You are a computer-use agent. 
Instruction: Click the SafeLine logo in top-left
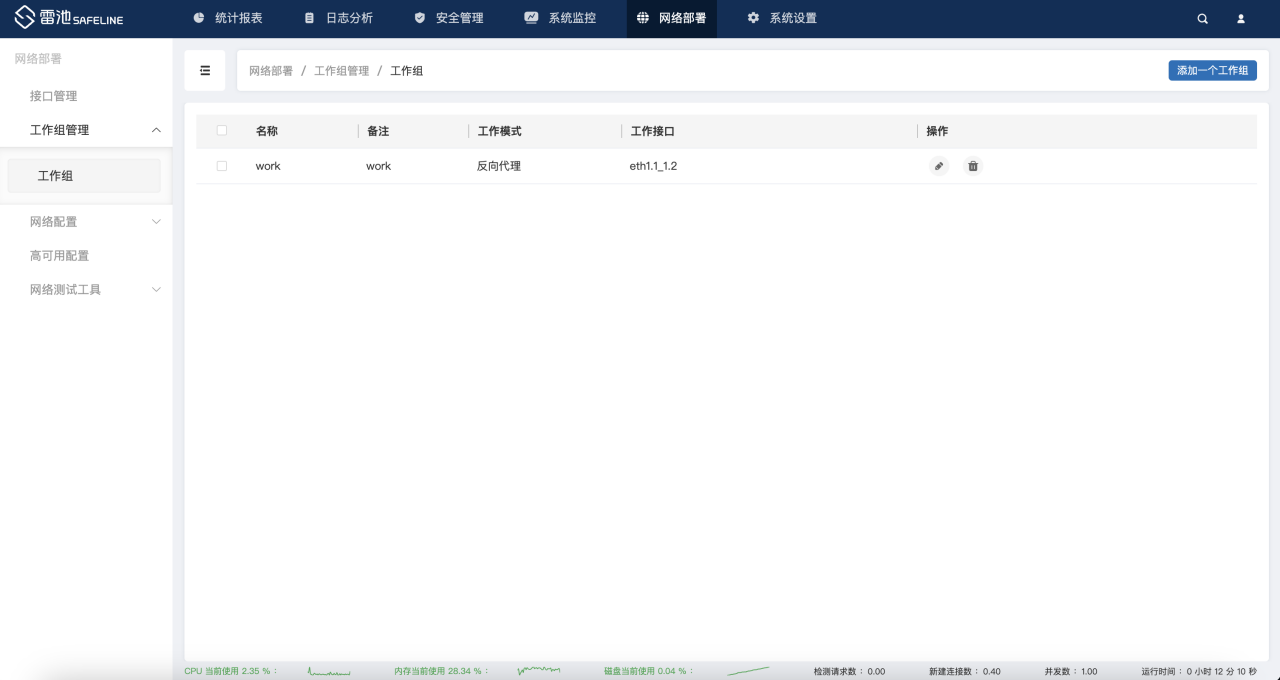(69, 19)
